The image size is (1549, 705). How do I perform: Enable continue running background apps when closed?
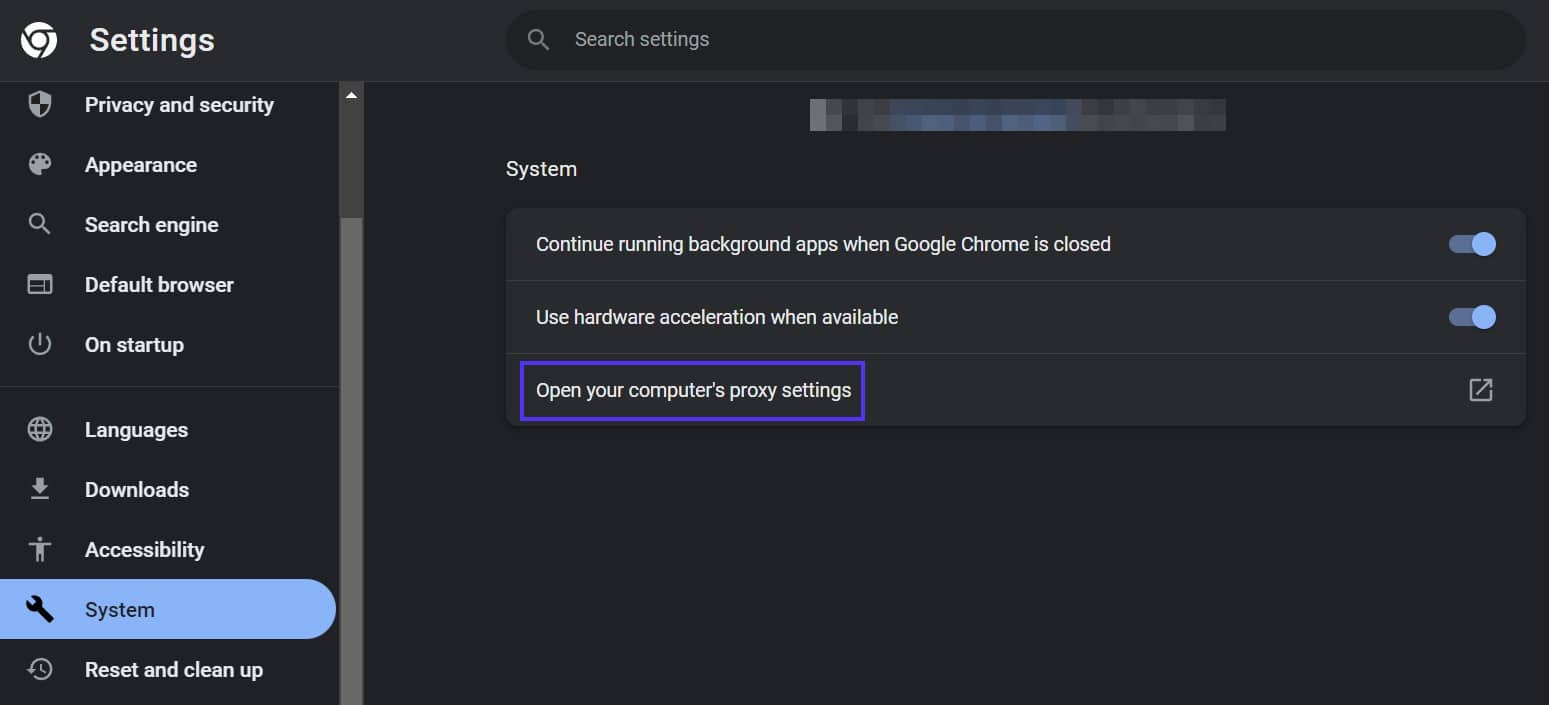[1471, 244]
